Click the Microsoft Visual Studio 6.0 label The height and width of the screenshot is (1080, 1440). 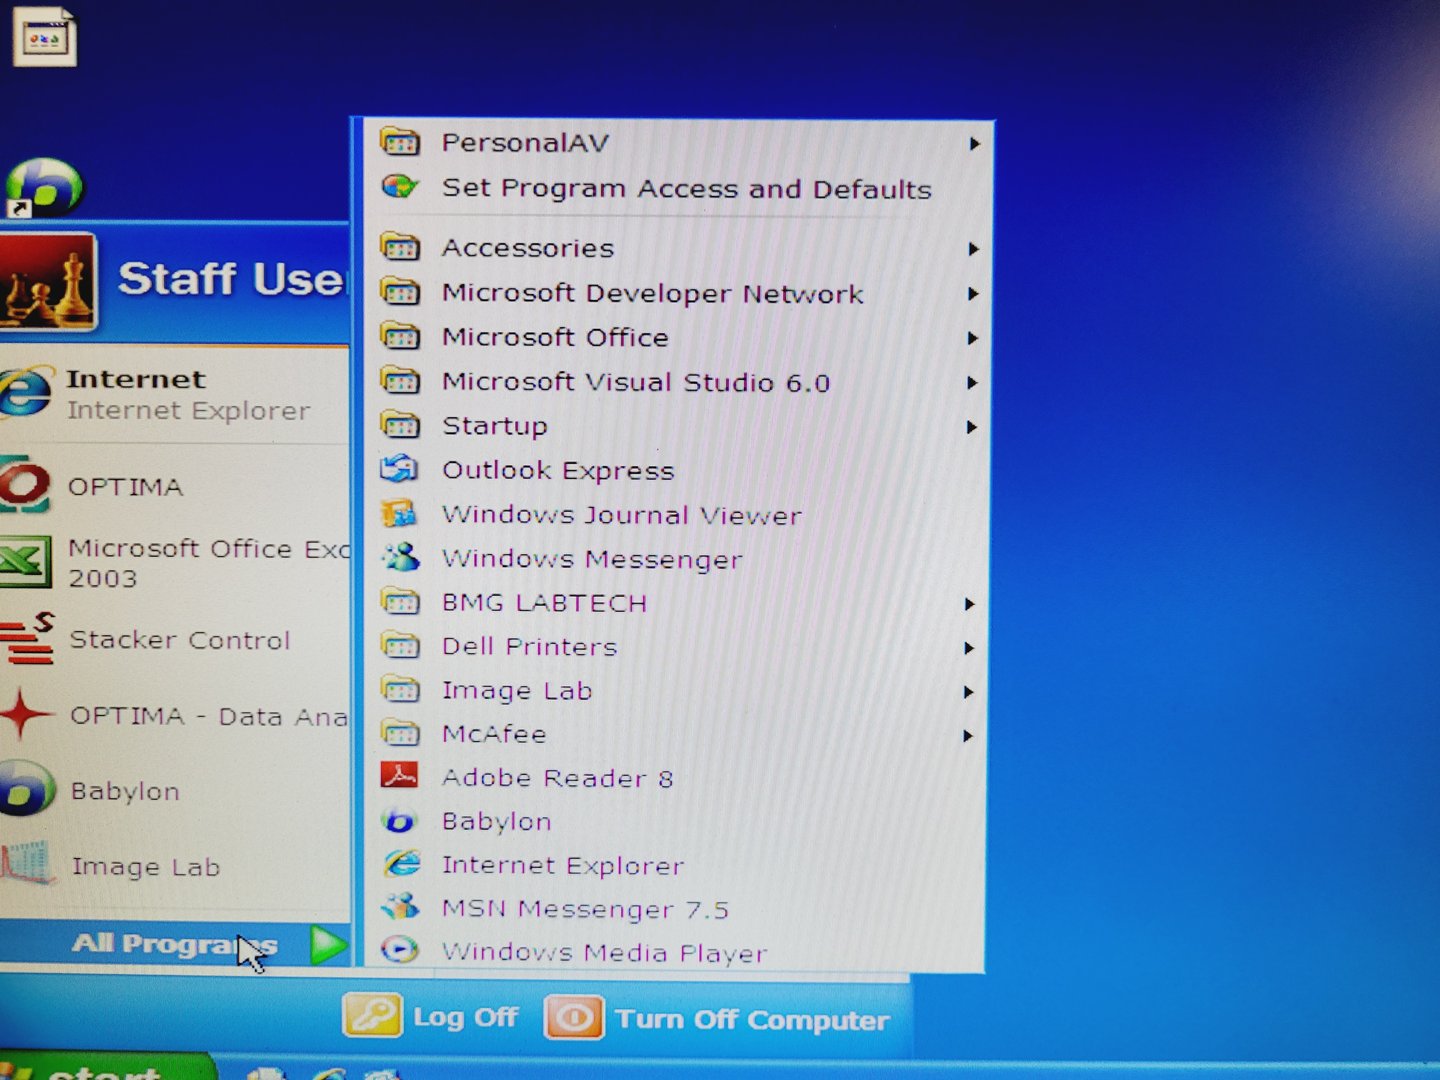[636, 382]
